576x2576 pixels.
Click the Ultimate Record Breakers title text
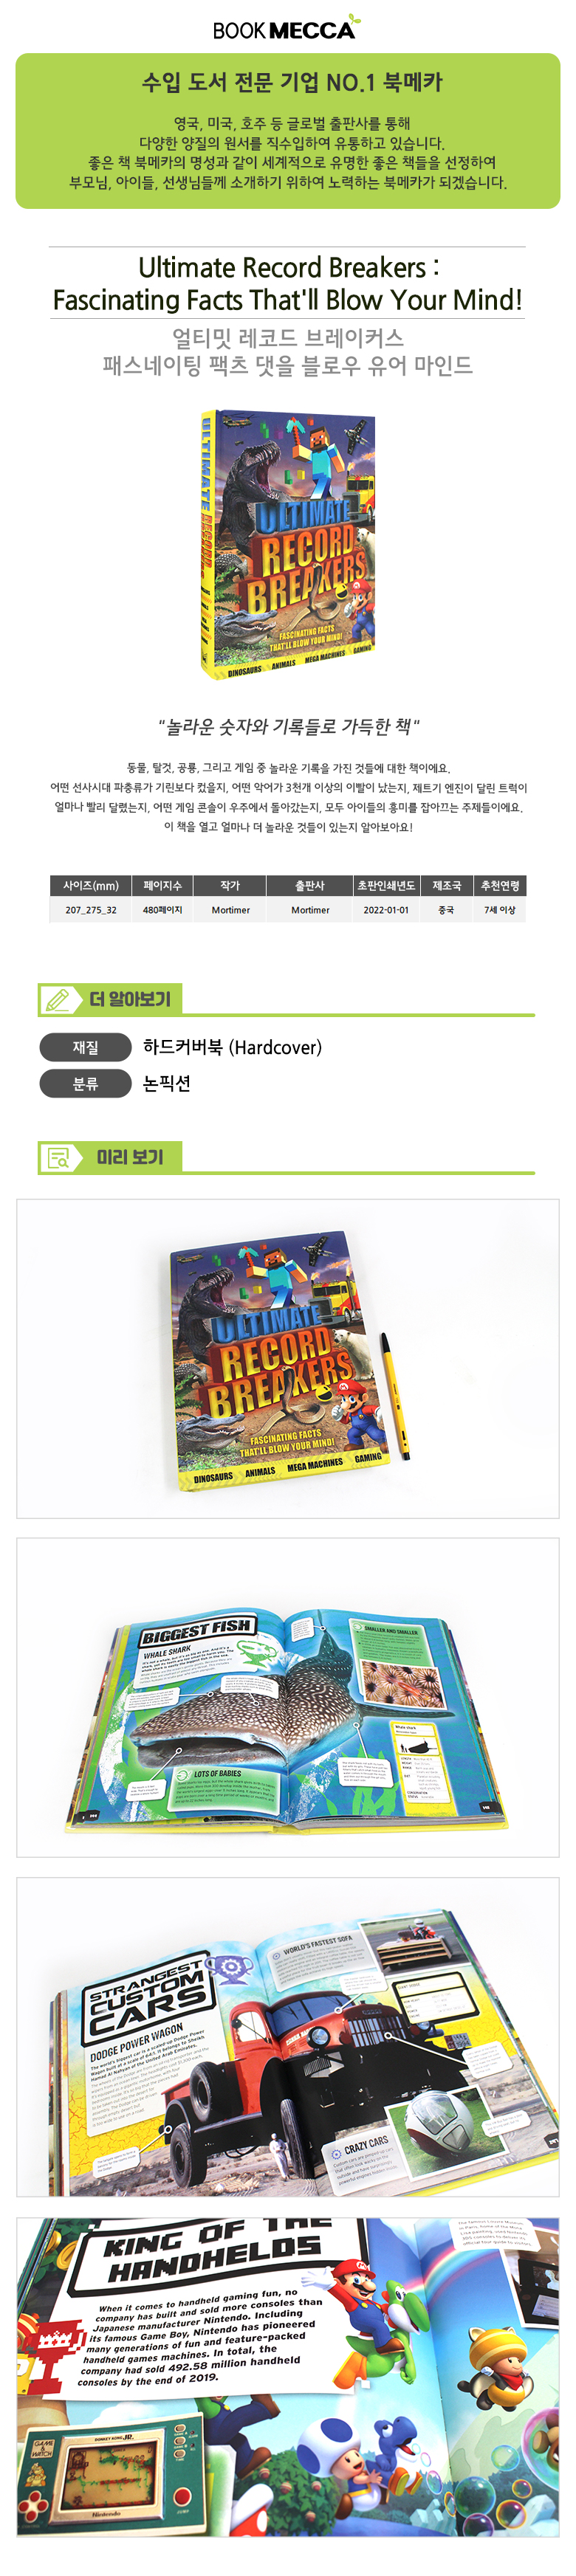288,283
